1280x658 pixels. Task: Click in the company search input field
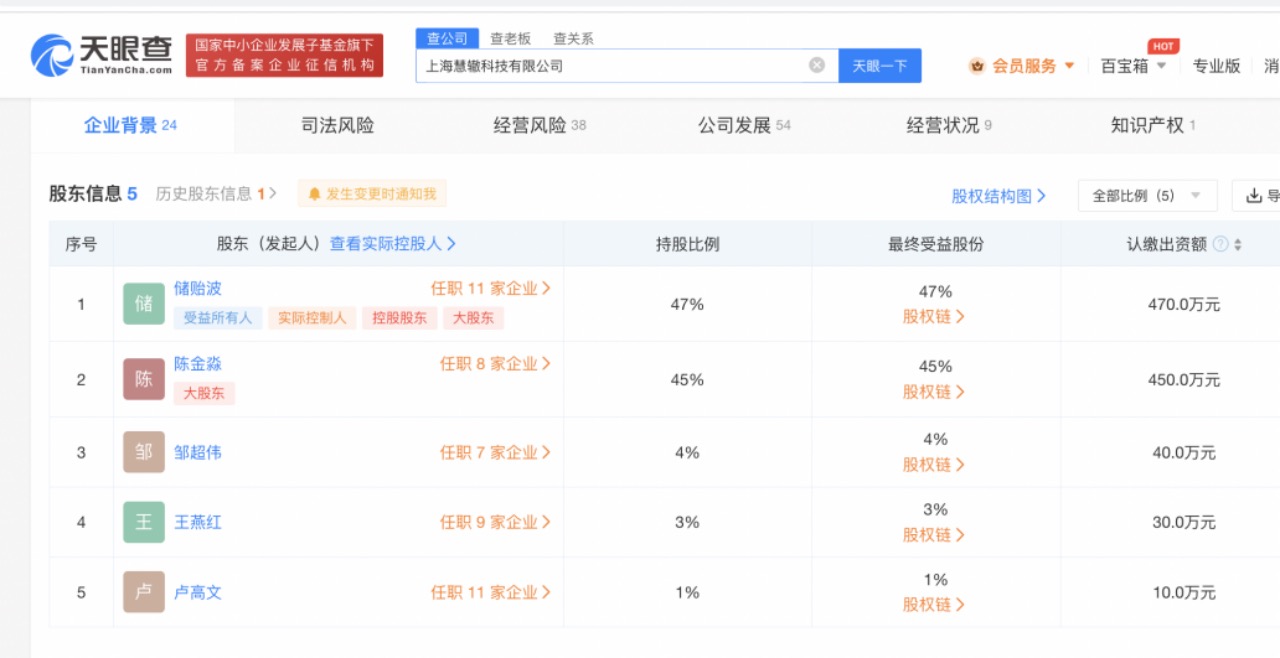[x=610, y=66]
